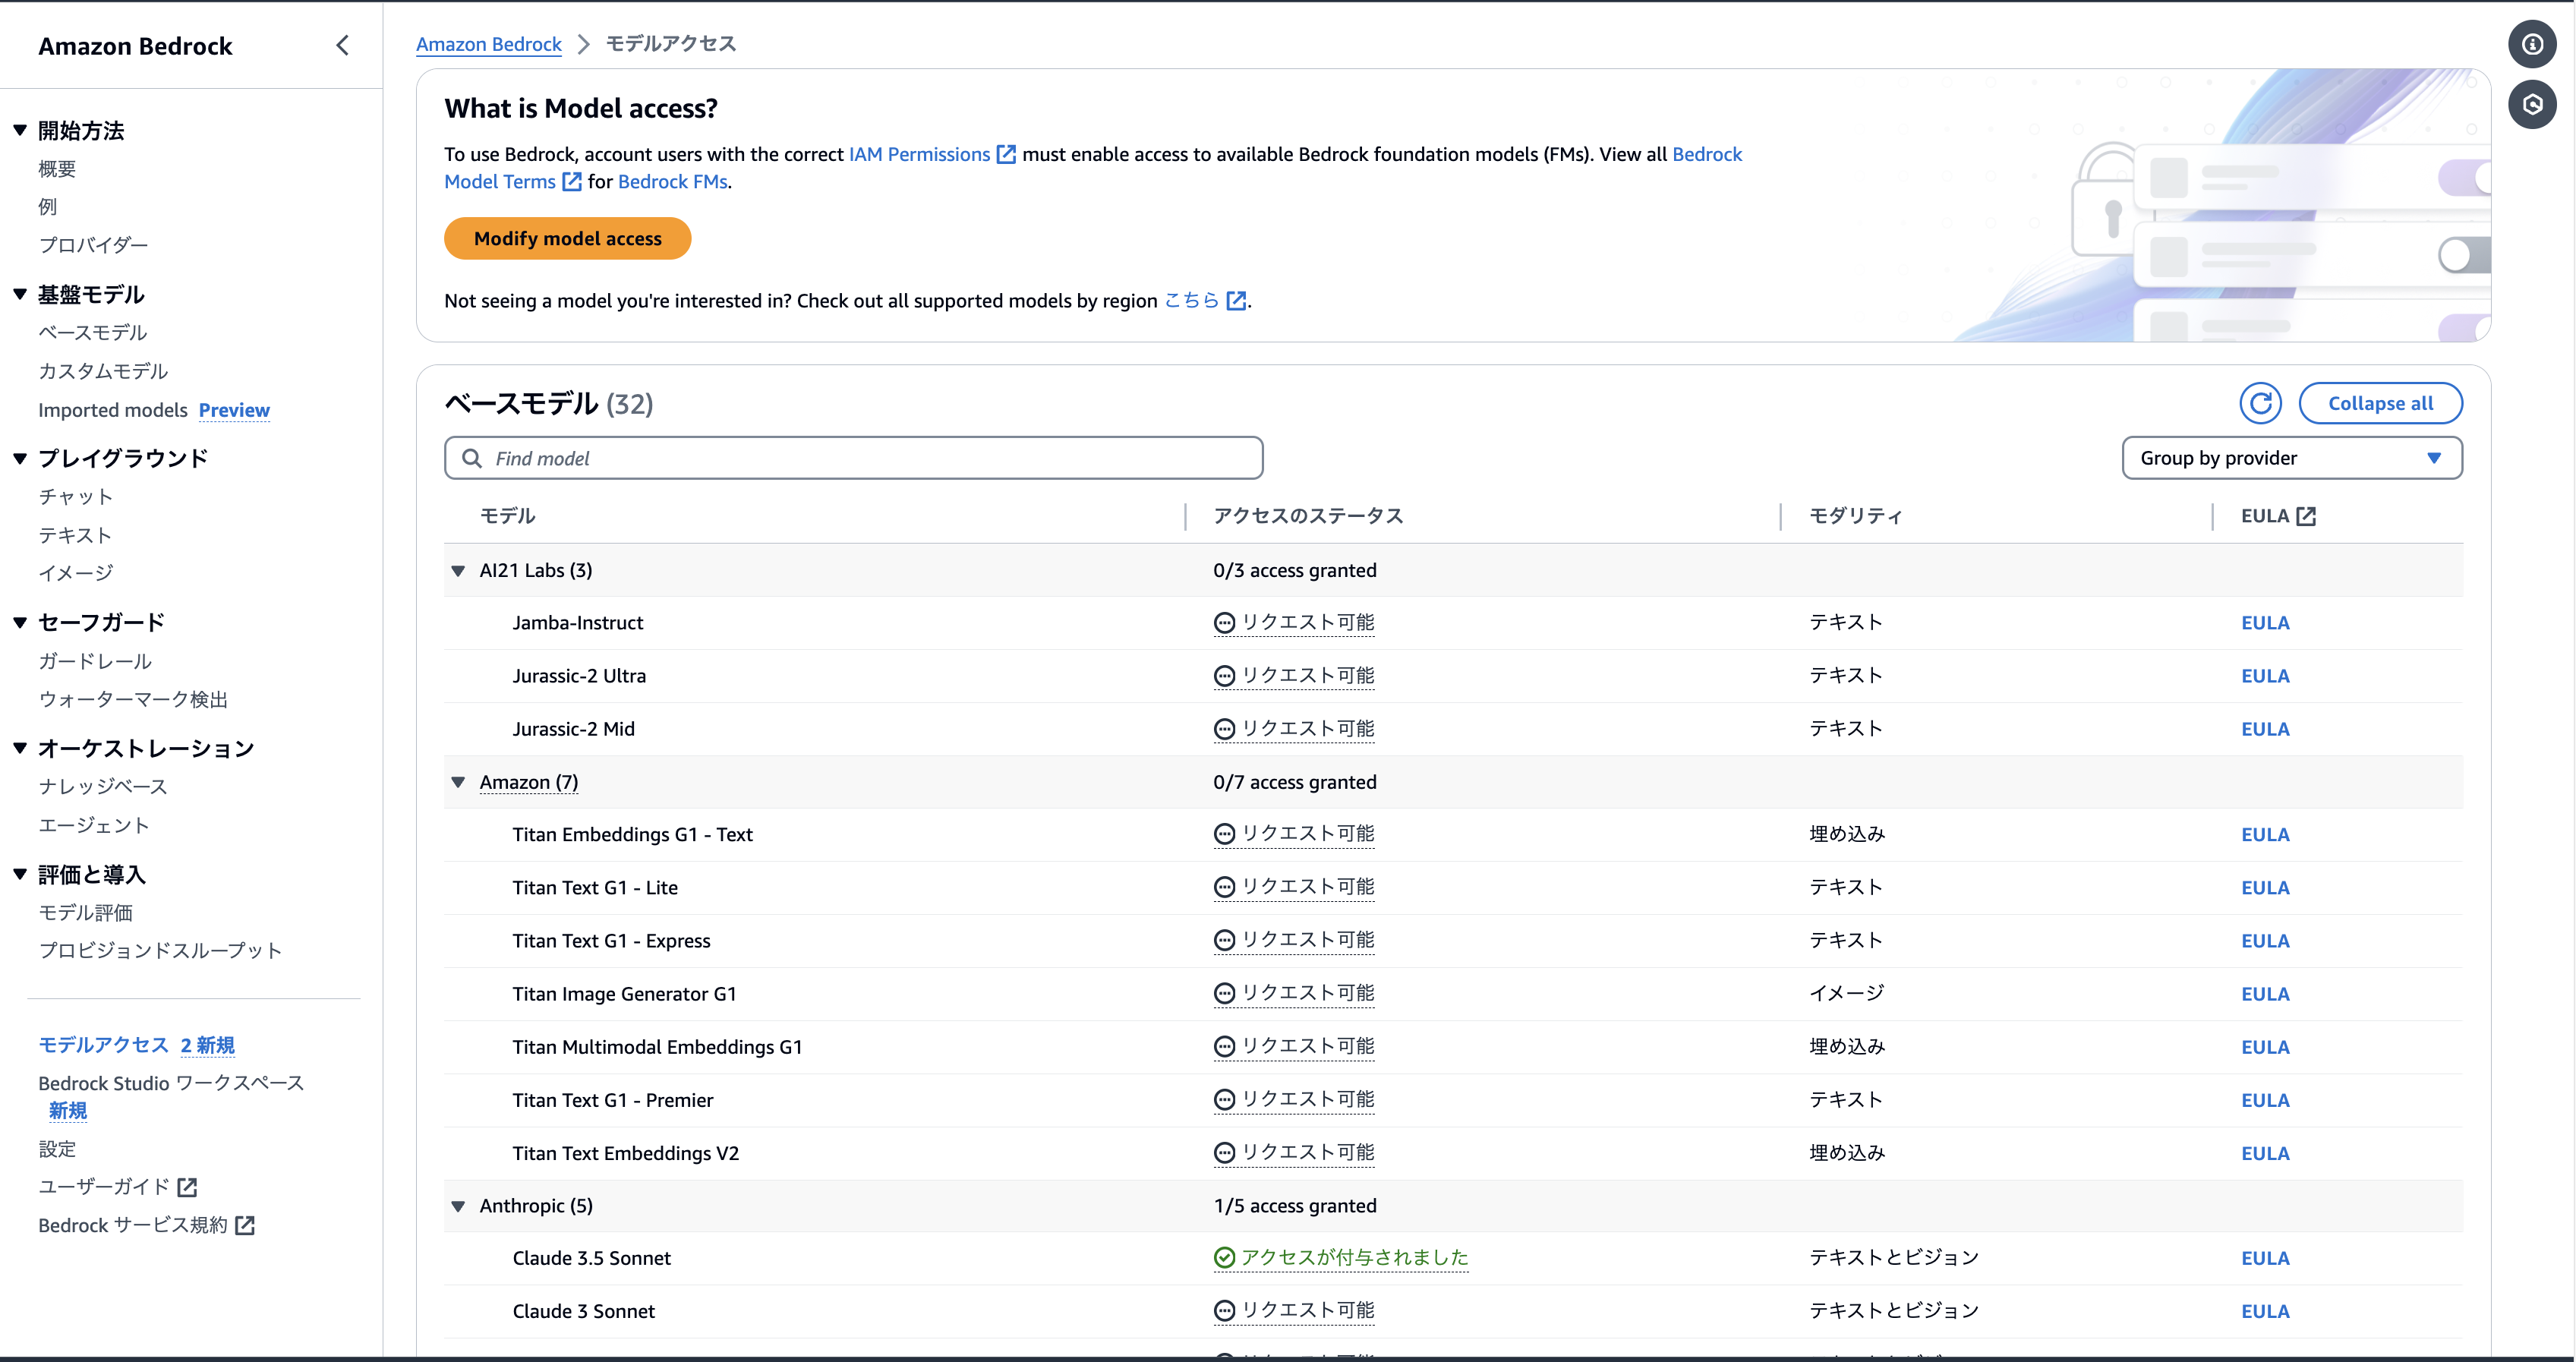Click the Modify model access button
This screenshot has height=1362, width=2576.
[x=567, y=239]
